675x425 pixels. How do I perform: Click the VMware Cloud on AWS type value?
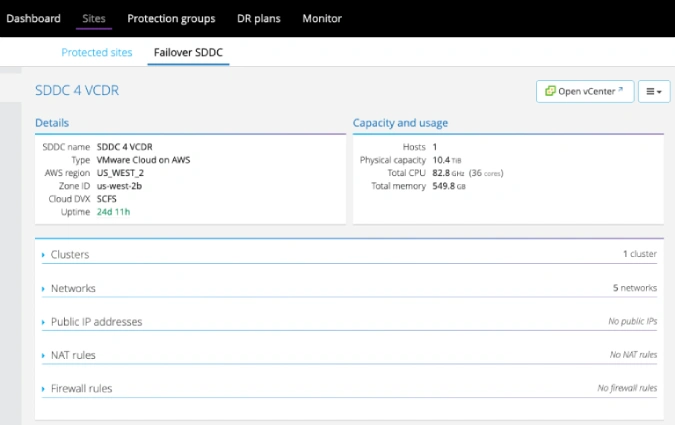[x=143, y=160]
